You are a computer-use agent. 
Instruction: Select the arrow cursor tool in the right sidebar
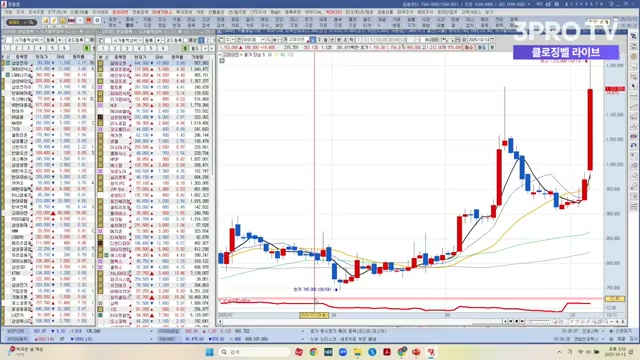click(x=633, y=87)
